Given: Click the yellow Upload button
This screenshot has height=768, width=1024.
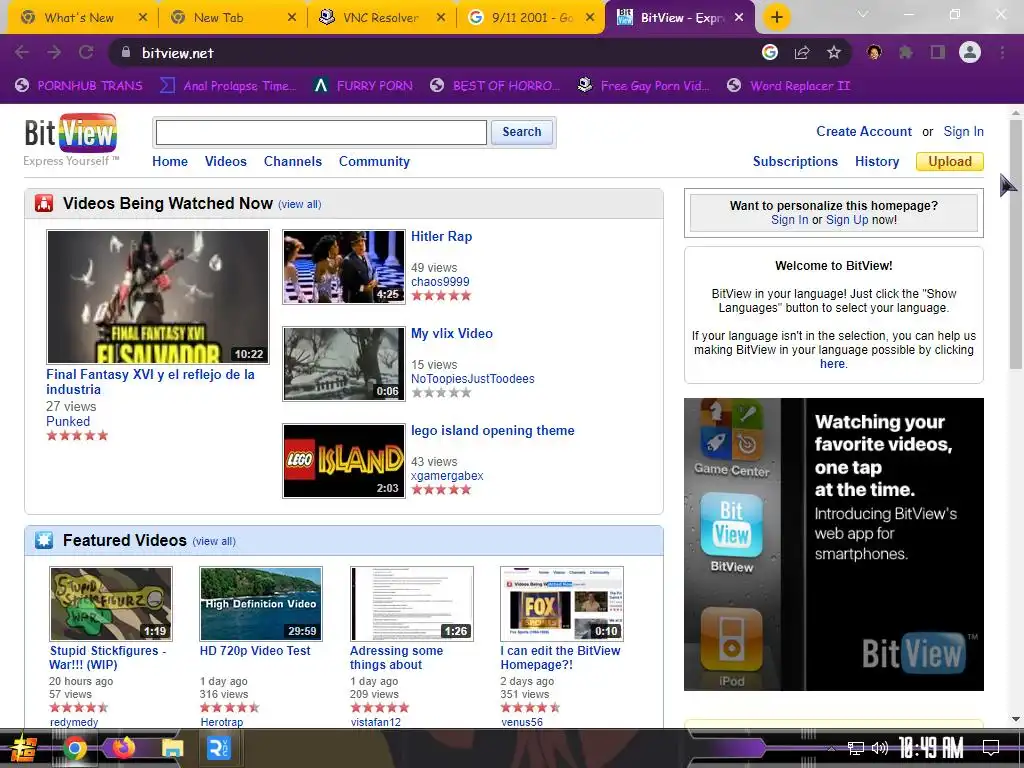Looking at the screenshot, I should (950, 161).
